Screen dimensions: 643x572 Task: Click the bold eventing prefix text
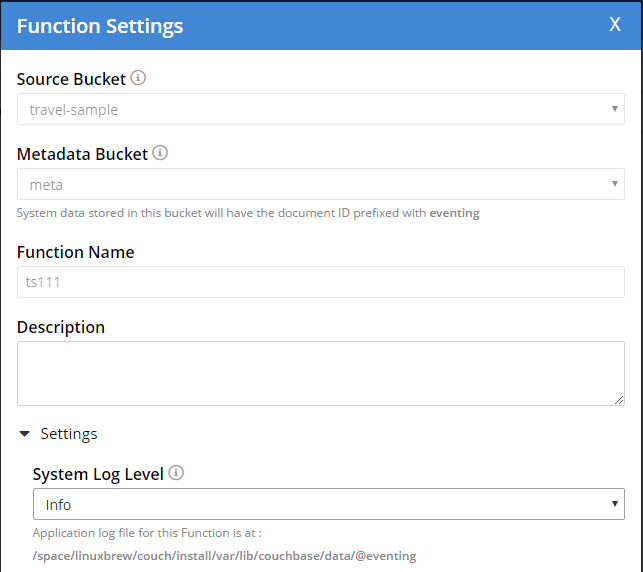[454, 213]
